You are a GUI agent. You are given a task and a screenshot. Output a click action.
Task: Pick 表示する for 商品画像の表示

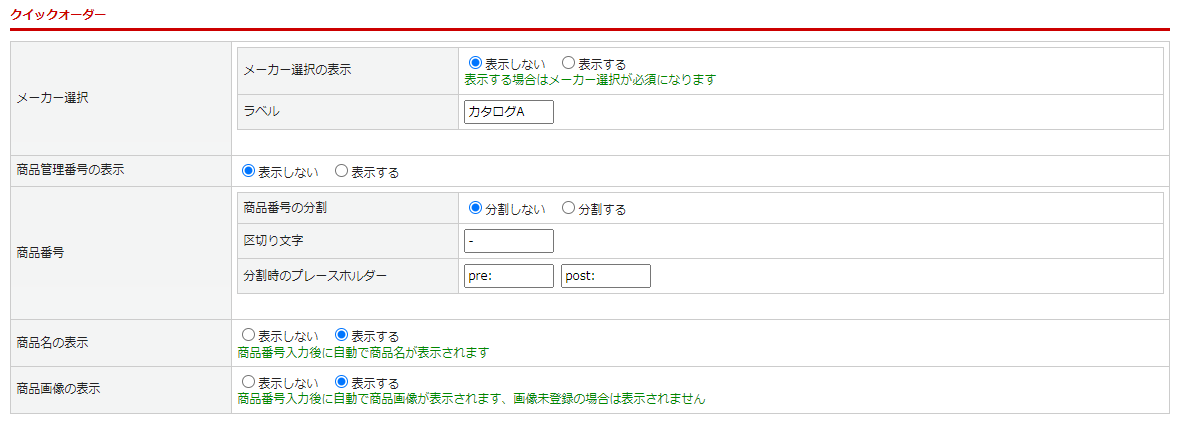tap(342, 382)
